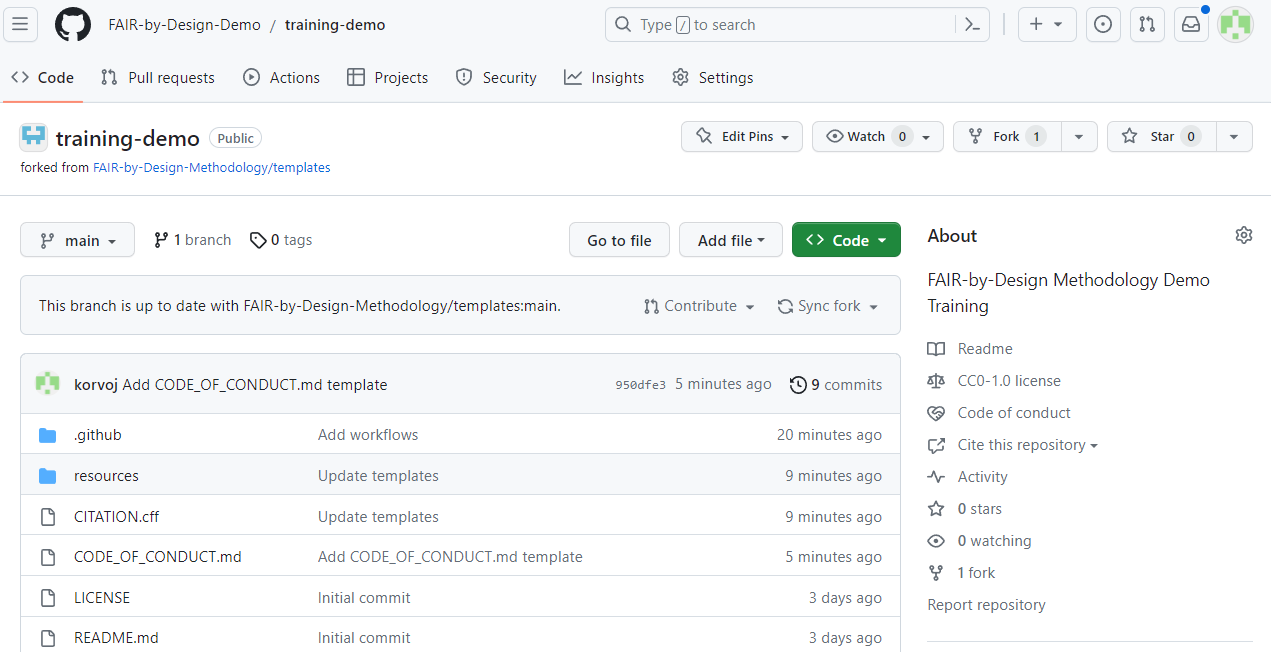
Task: Switch to the Actions tab
Action: coord(281,77)
